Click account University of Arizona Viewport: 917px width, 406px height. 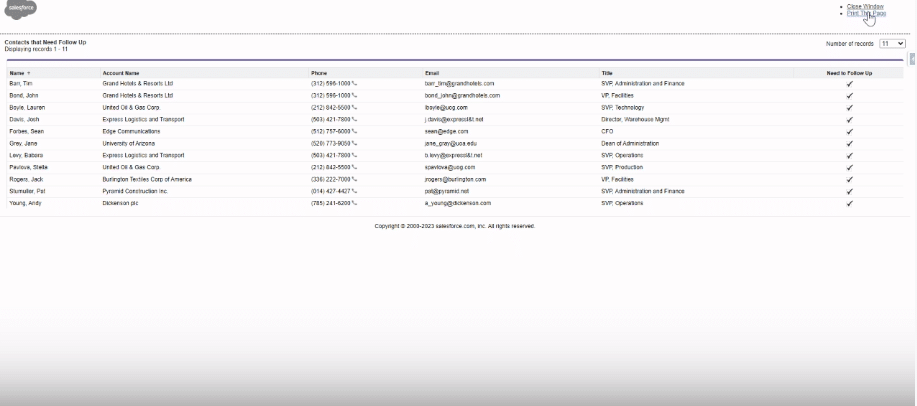tap(129, 143)
